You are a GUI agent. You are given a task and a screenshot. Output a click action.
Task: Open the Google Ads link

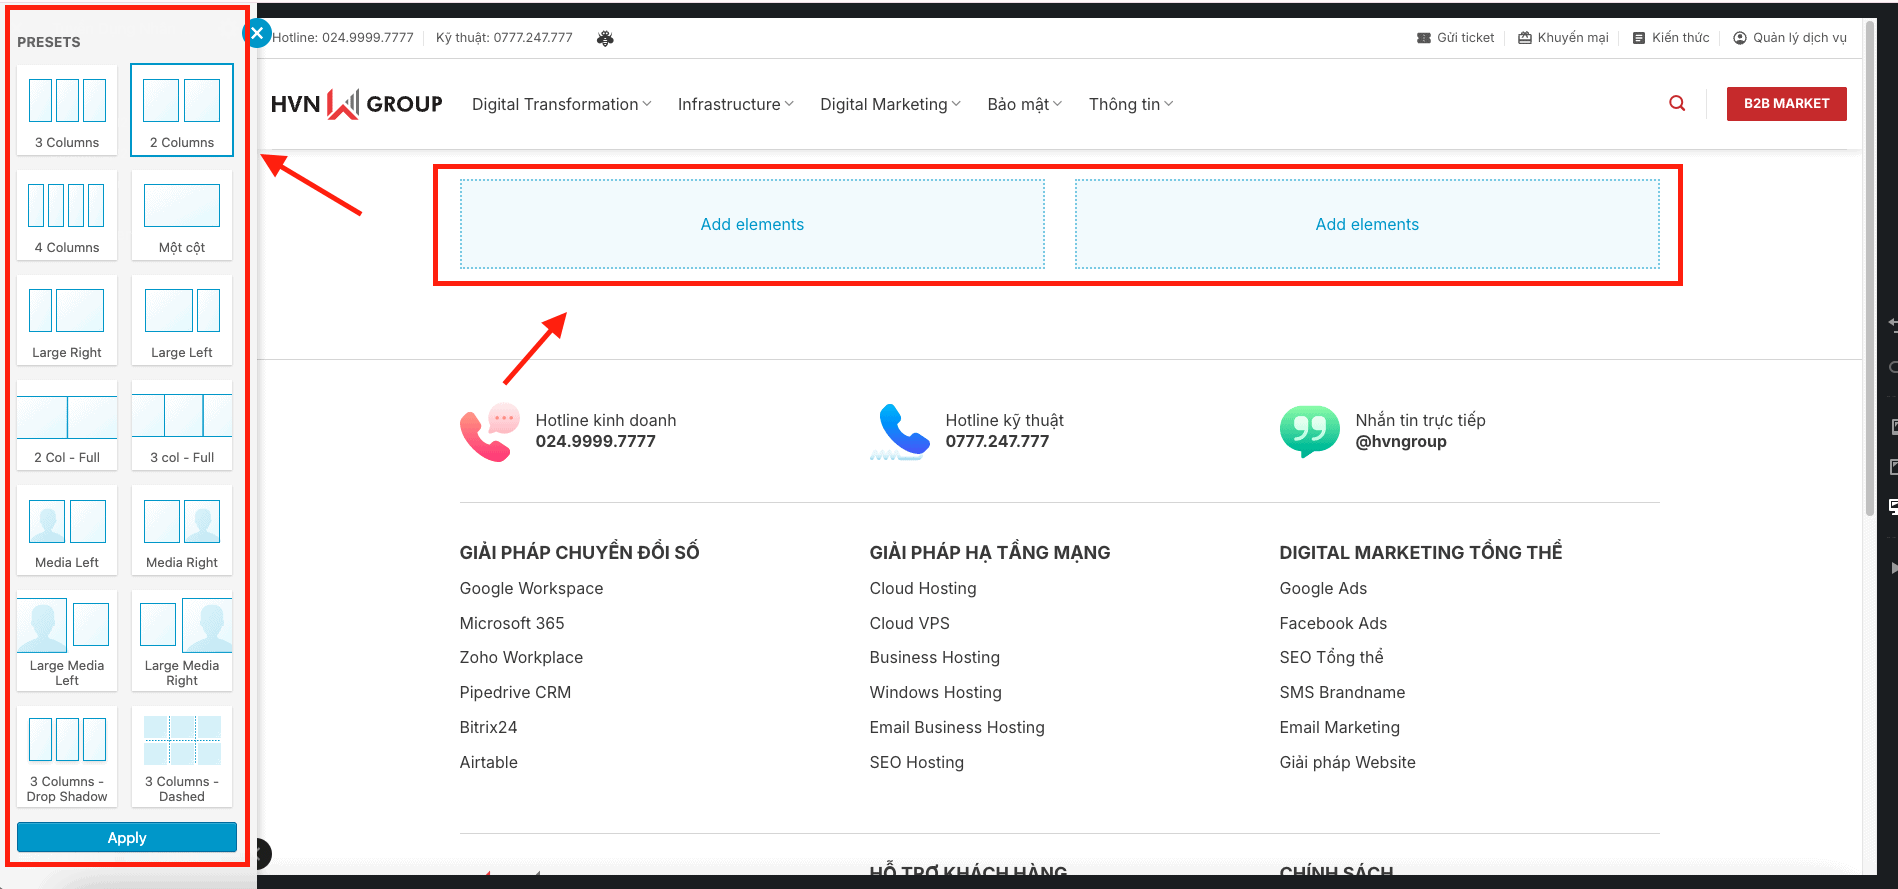[1323, 588]
